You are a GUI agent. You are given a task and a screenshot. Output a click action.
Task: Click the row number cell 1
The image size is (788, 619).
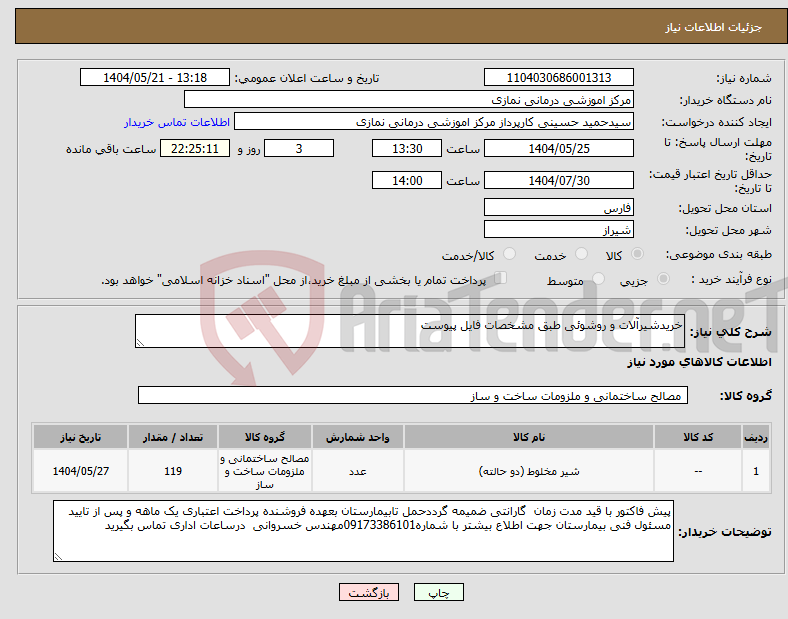click(x=756, y=471)
